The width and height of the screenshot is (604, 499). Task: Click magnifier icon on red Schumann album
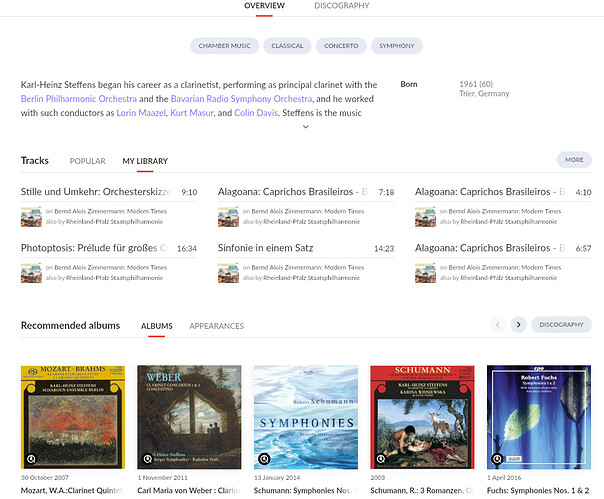[x=381, y=459]
